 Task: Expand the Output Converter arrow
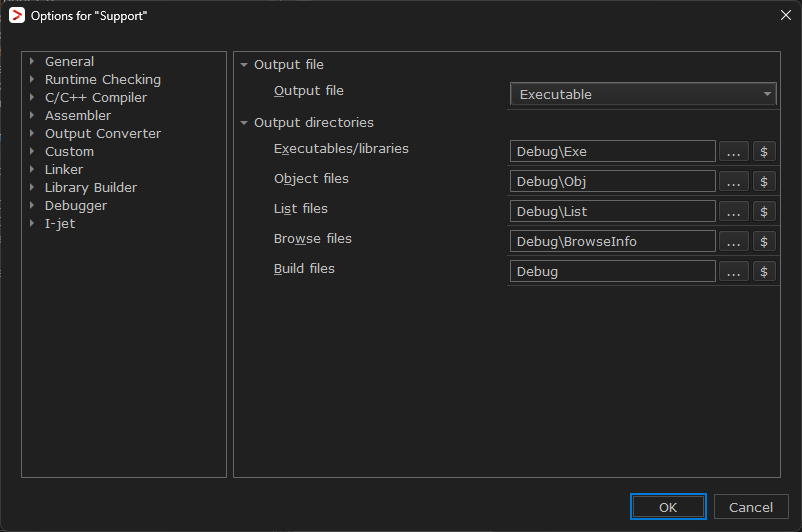[32, 133]
